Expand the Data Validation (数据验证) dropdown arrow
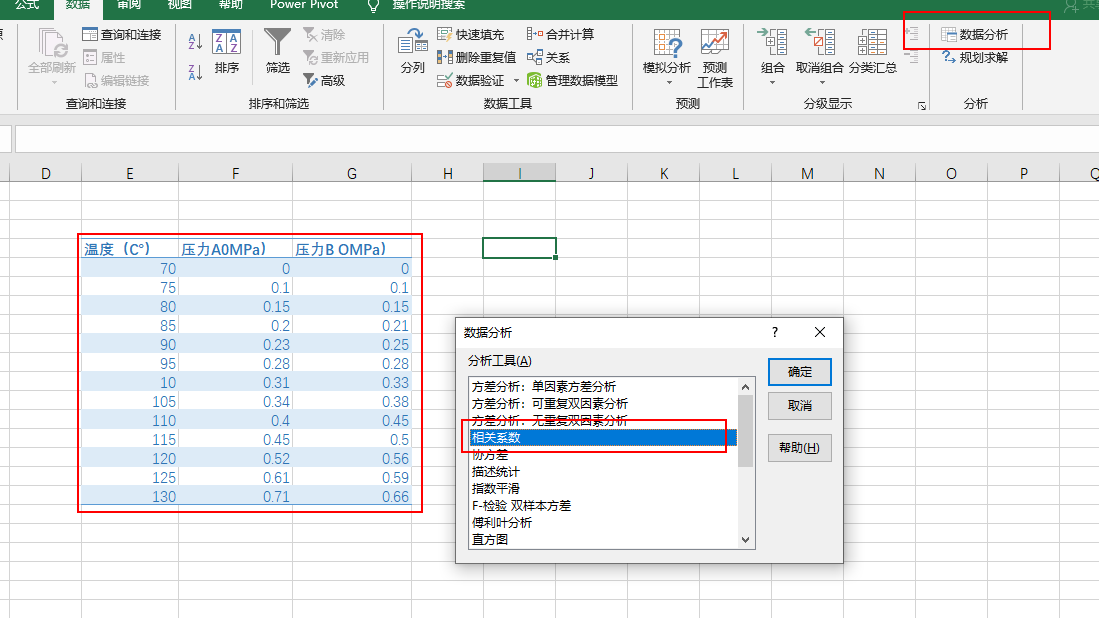1099x618 pixels. point(517,81)
